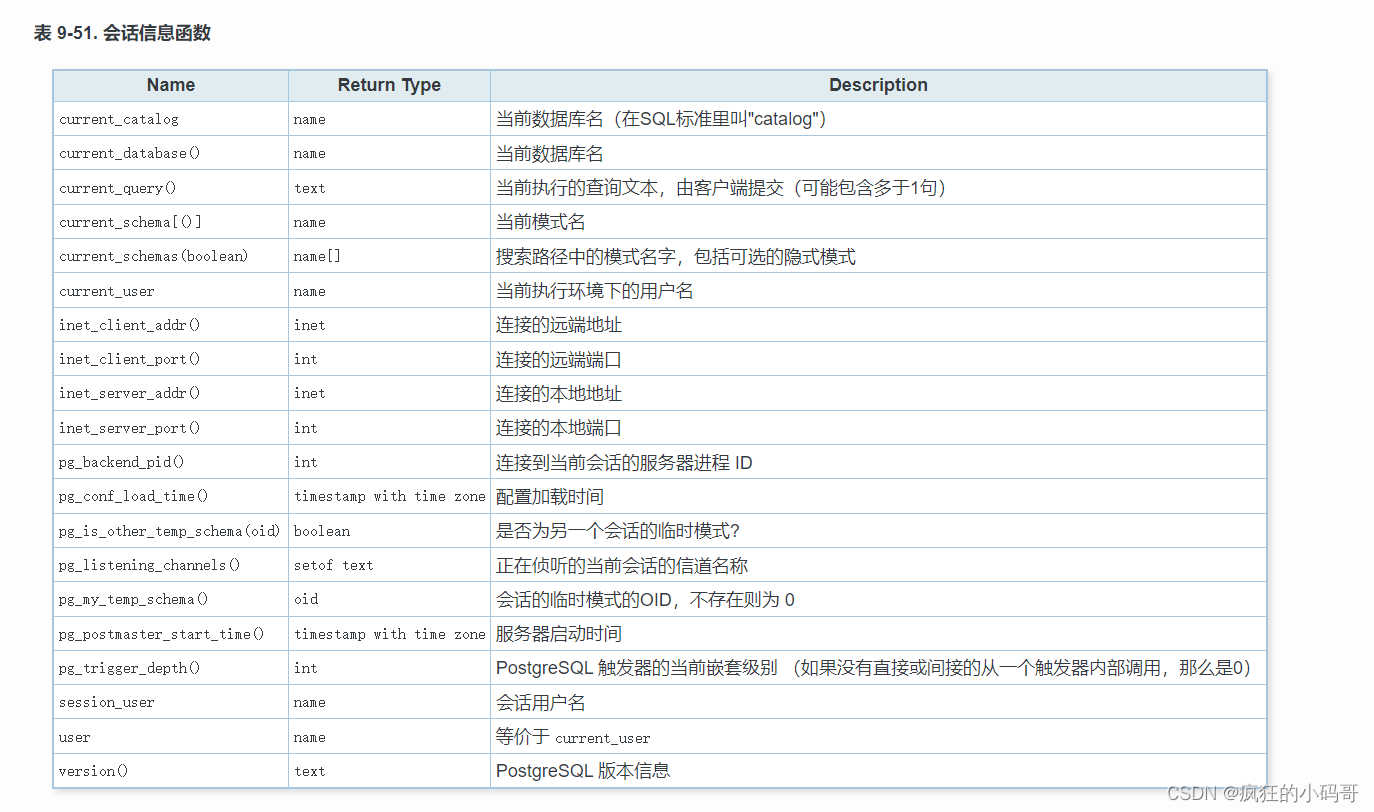1374x812 pixels.
Task: Click description 正在侦听的当前会话的信道名称
Action: pyautogui.click(x=622, y=565)
